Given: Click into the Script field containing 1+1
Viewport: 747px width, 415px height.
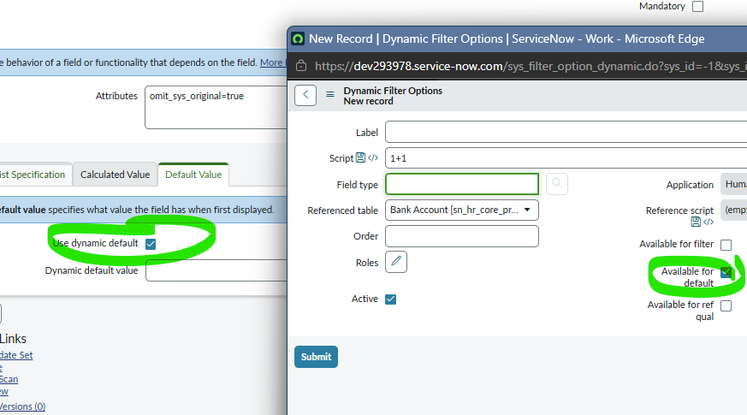Looking at the screenshot, I should pos(566,158).
